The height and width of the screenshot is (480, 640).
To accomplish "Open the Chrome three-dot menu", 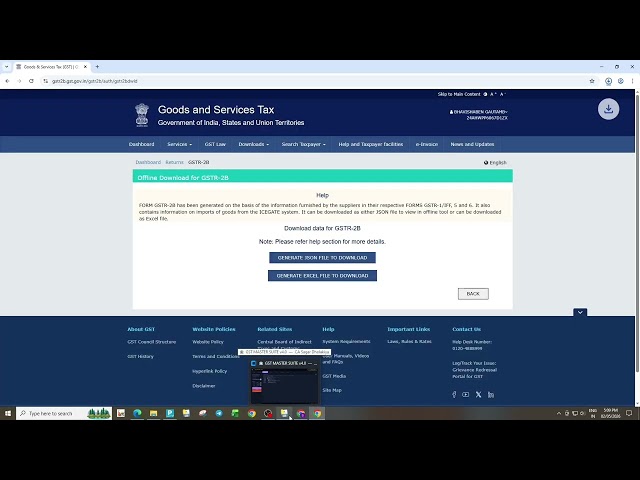I will coord(632,81).
